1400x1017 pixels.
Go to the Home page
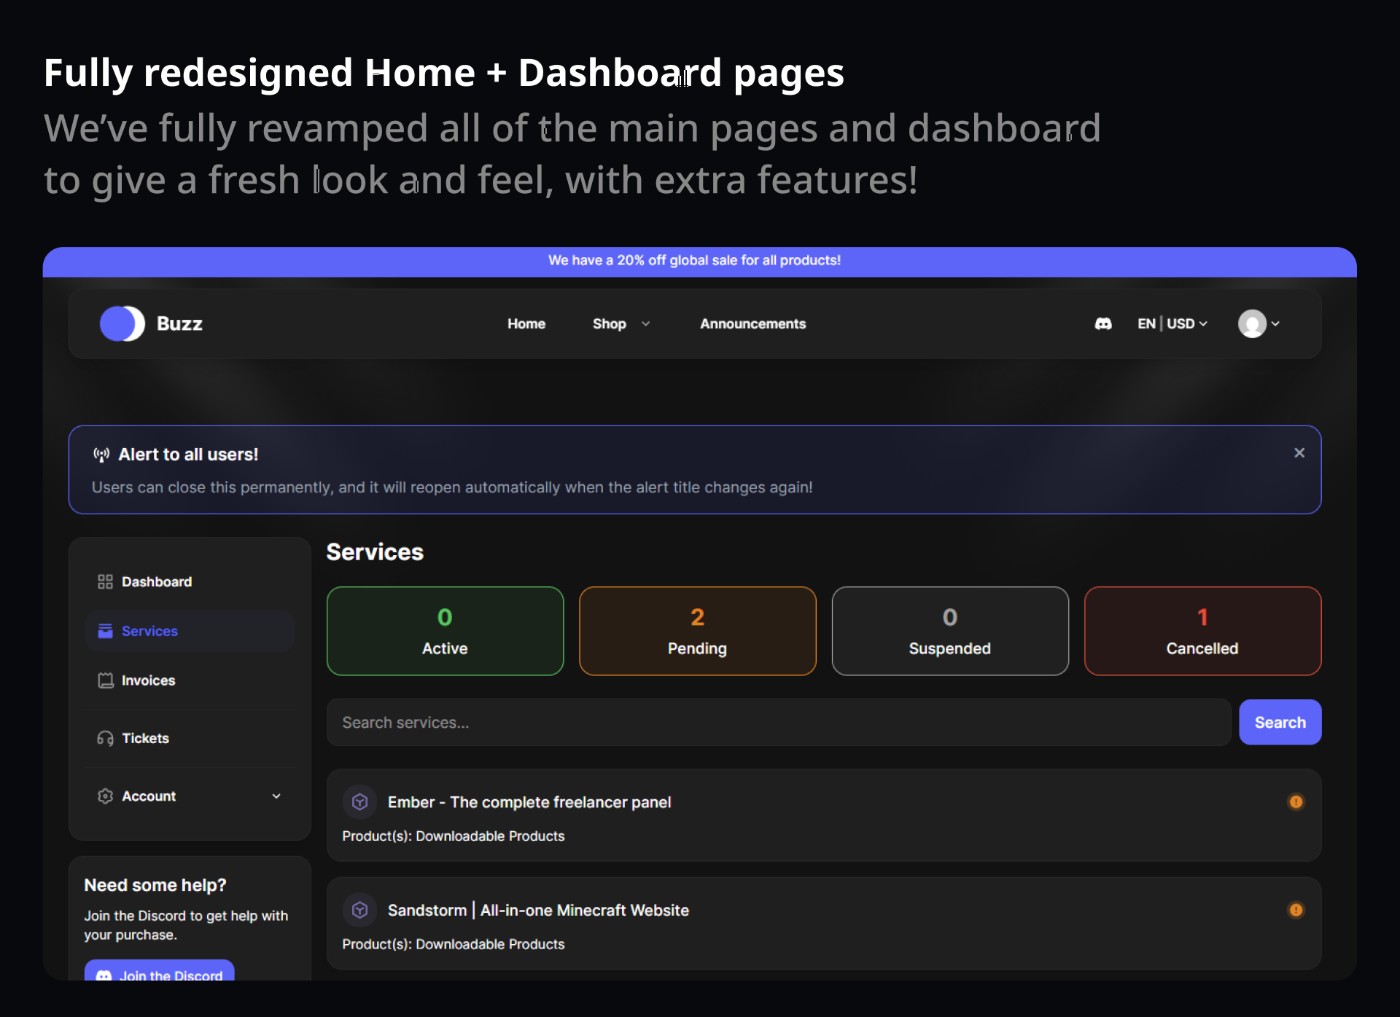[x=526, y=324]
